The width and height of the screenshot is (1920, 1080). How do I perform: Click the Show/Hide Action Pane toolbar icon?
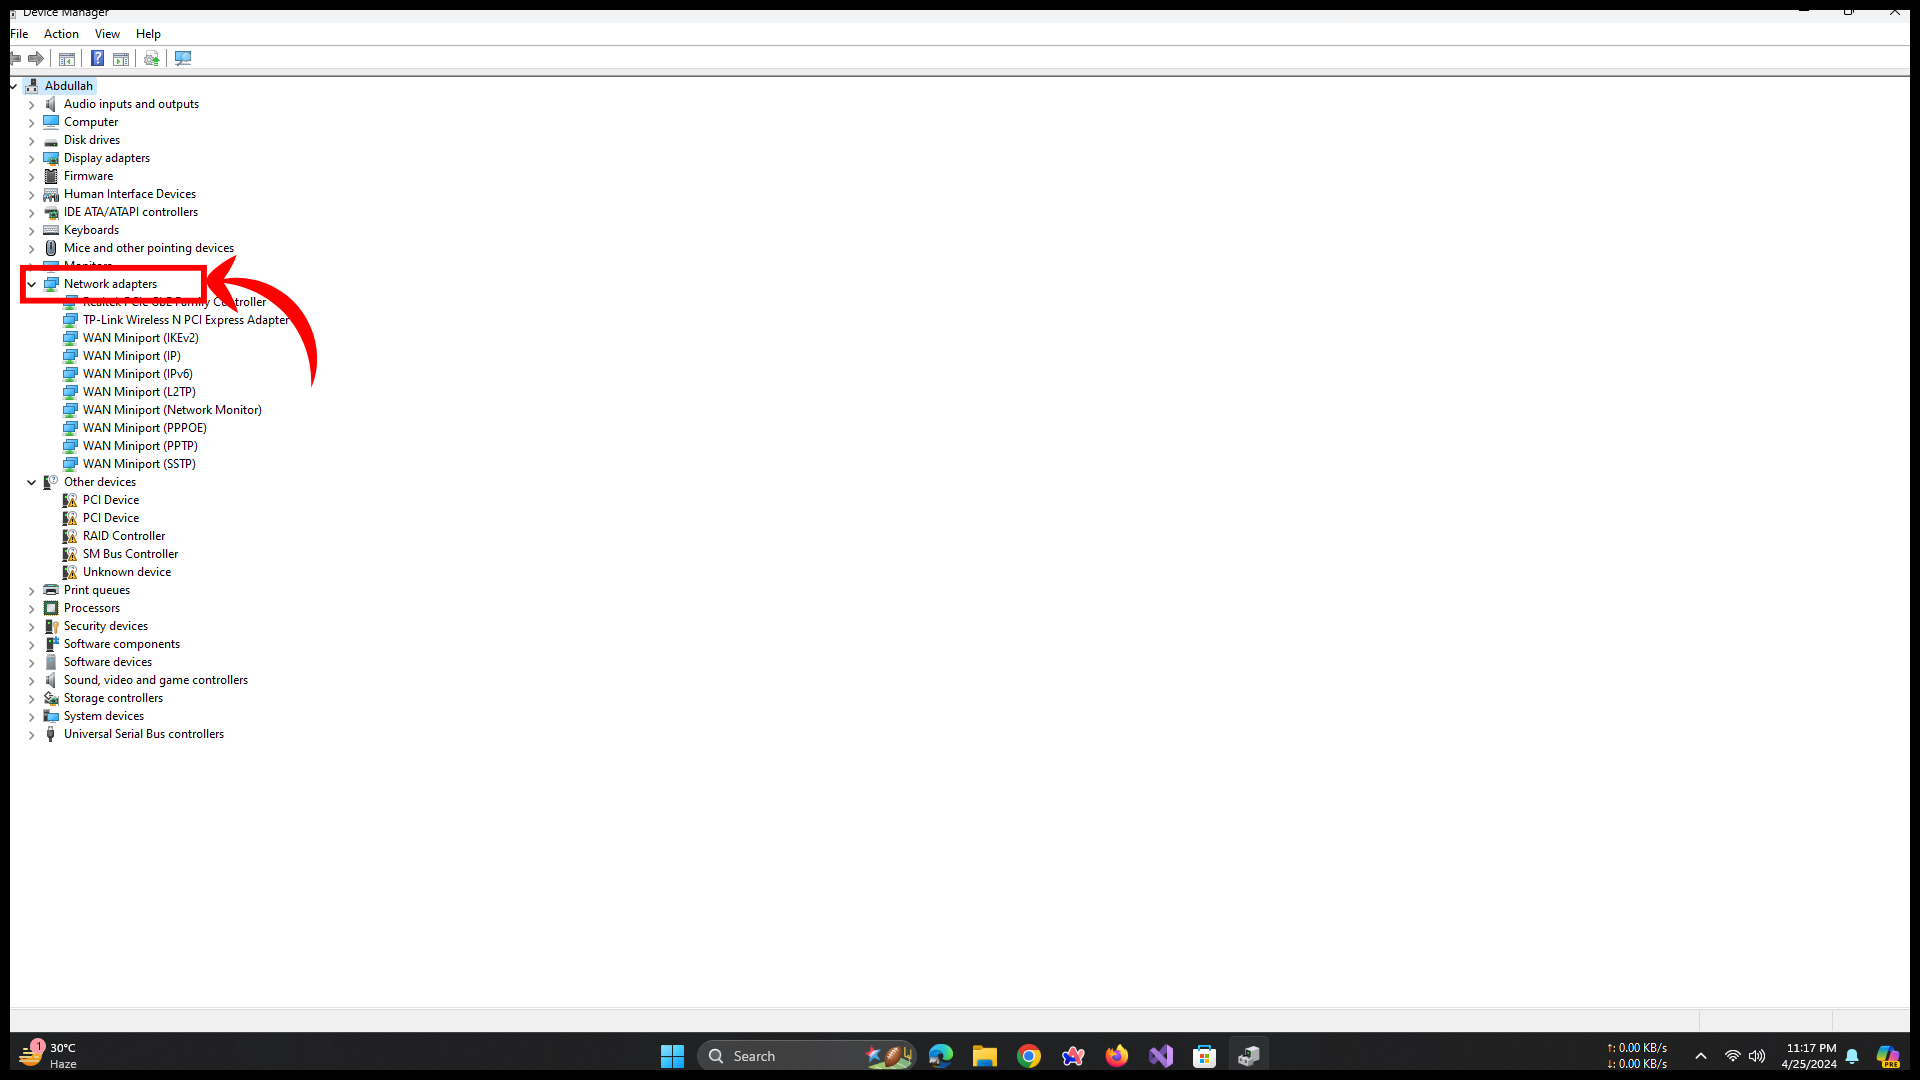click(x=121, y=58)
